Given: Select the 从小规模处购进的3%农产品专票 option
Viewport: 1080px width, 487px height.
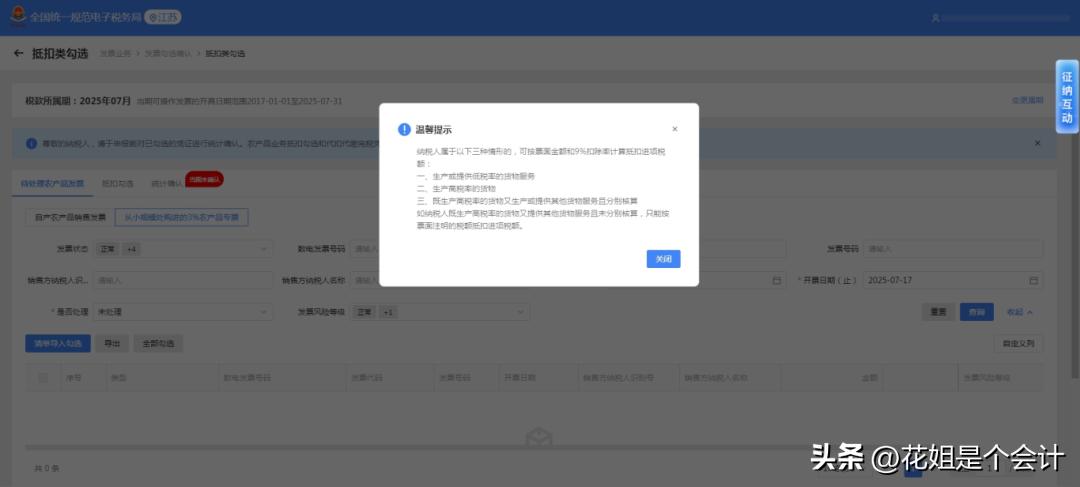Looking at the screenshot, I should 182,217.
